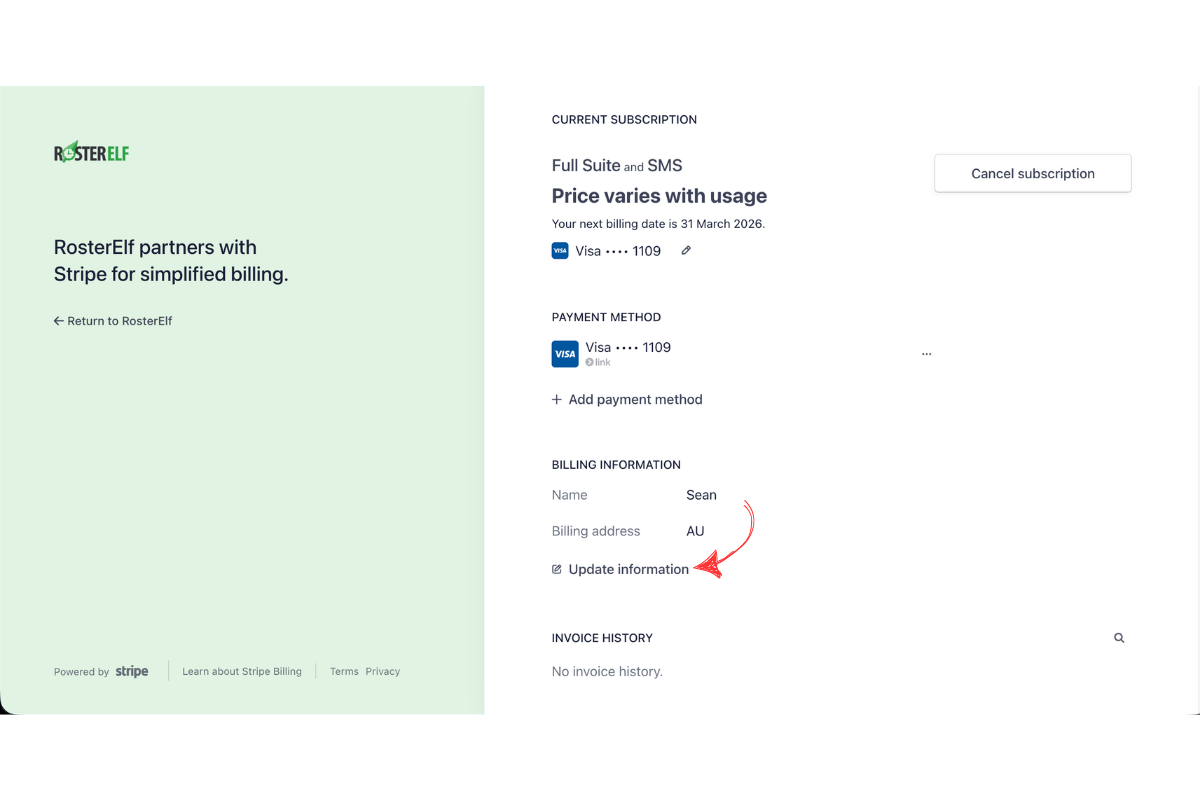
Task: View the Terms page
Action: [344, 671]
